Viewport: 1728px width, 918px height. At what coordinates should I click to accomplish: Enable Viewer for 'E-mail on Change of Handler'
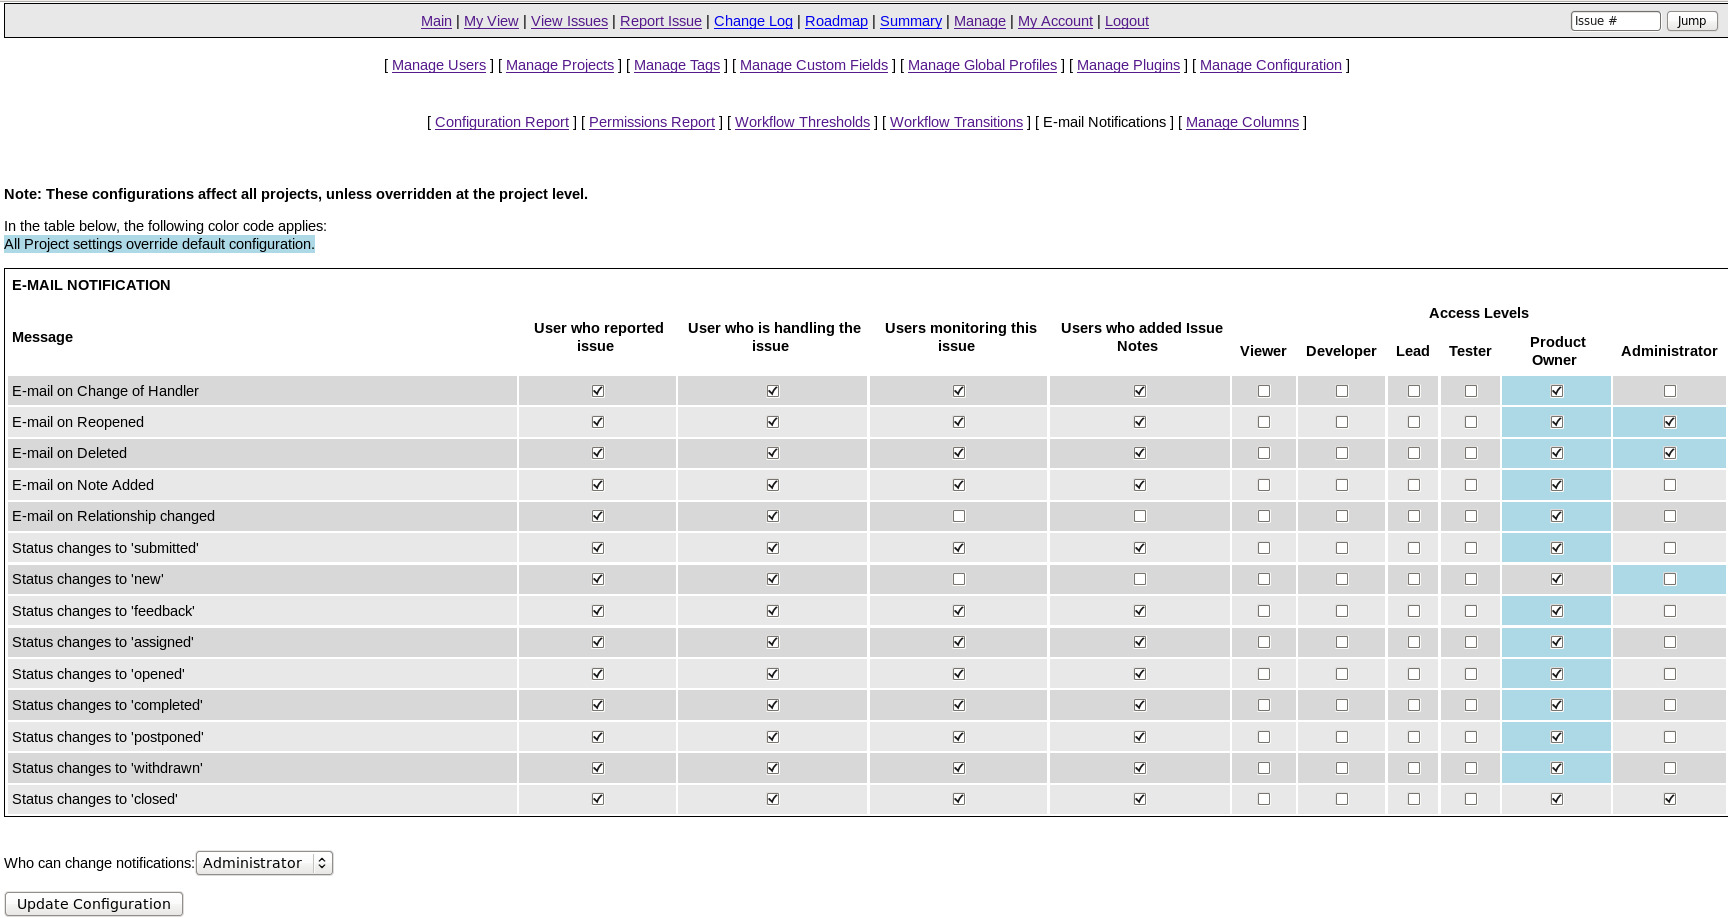(1263, 391)
